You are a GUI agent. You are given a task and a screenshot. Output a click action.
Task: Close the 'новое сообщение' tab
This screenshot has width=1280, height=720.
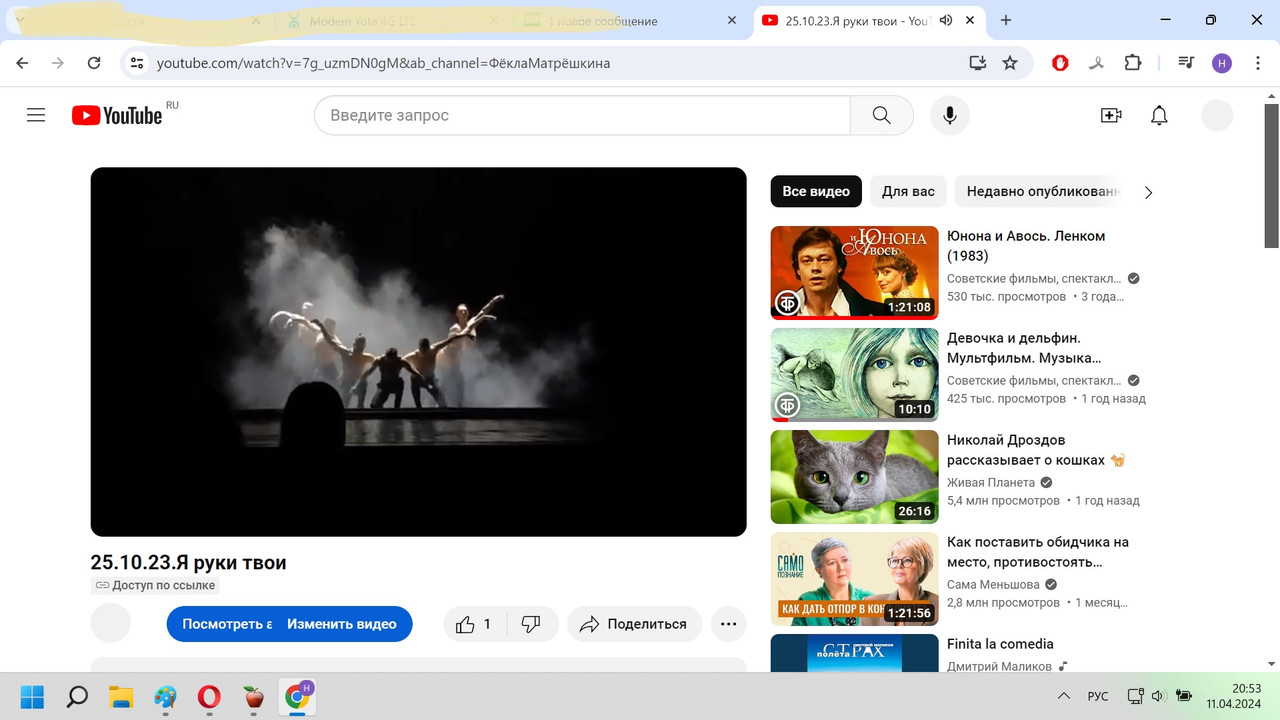click(732, 20)
